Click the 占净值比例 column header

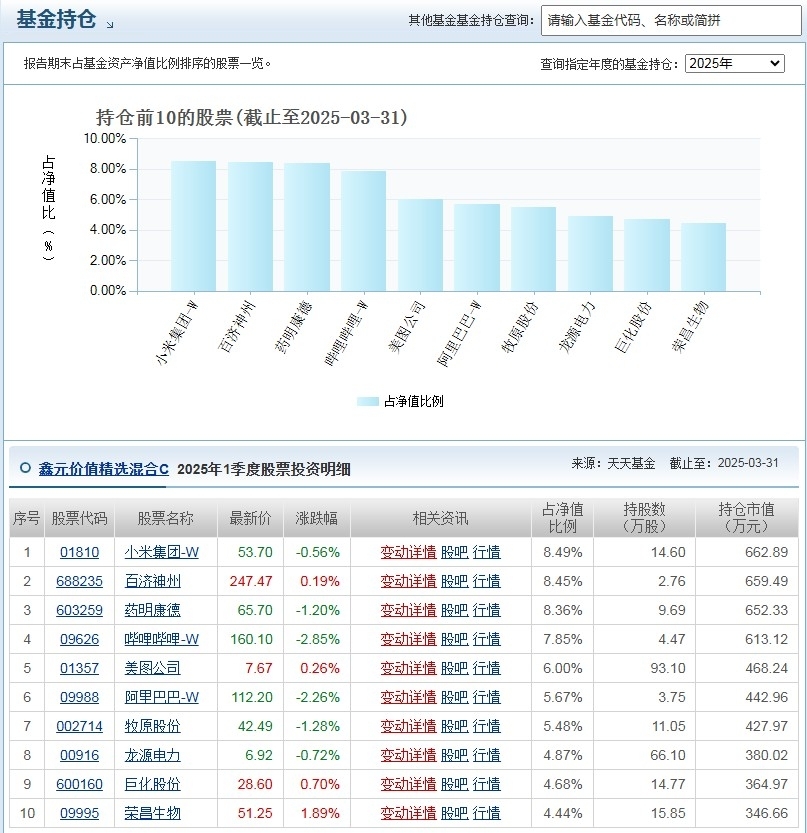click(563, 518)
